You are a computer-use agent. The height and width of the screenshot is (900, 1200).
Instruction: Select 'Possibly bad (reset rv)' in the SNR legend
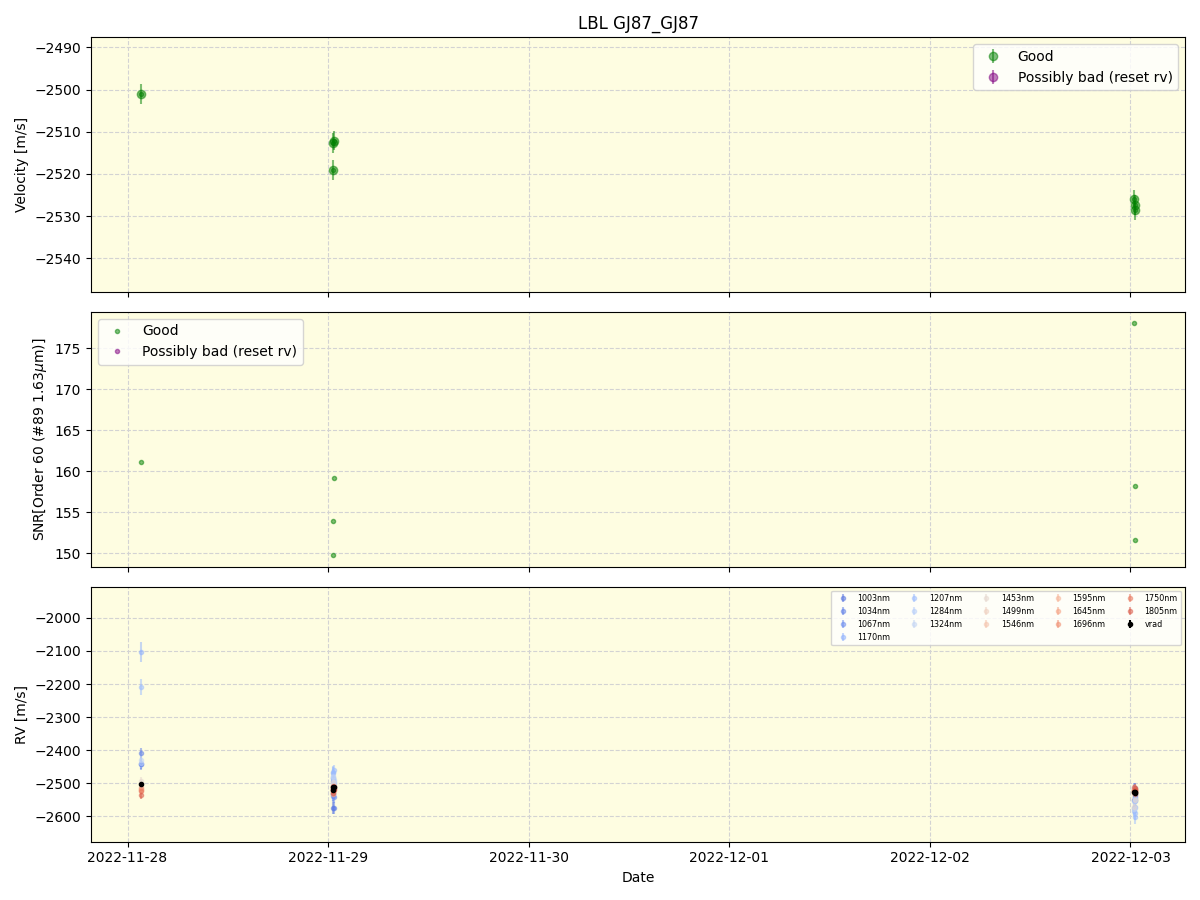point(219,351)
